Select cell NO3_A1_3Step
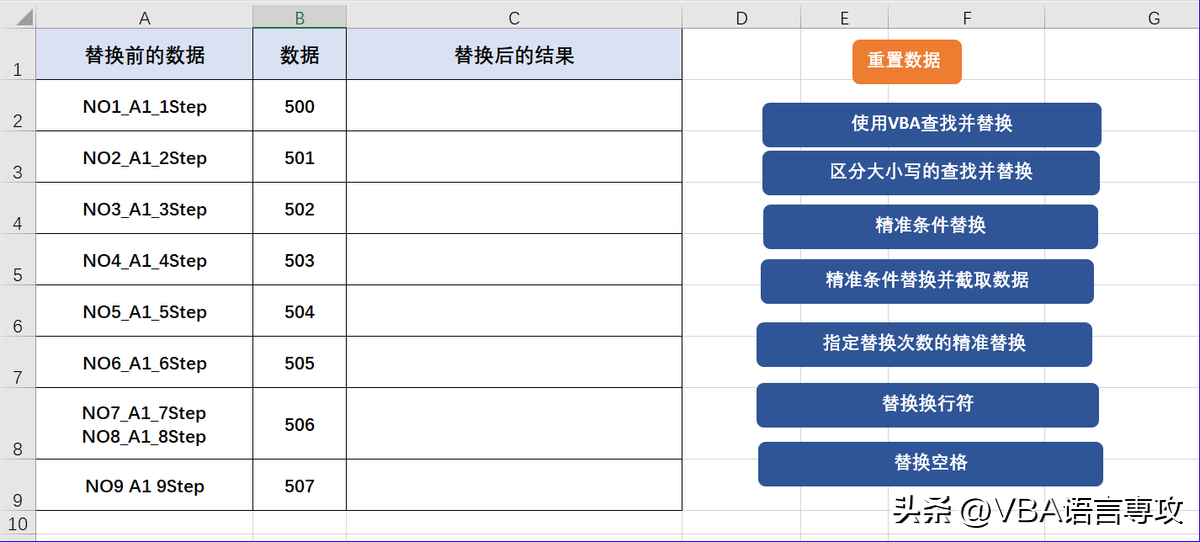Screen dimensions: 1200x542 (145, 209)
